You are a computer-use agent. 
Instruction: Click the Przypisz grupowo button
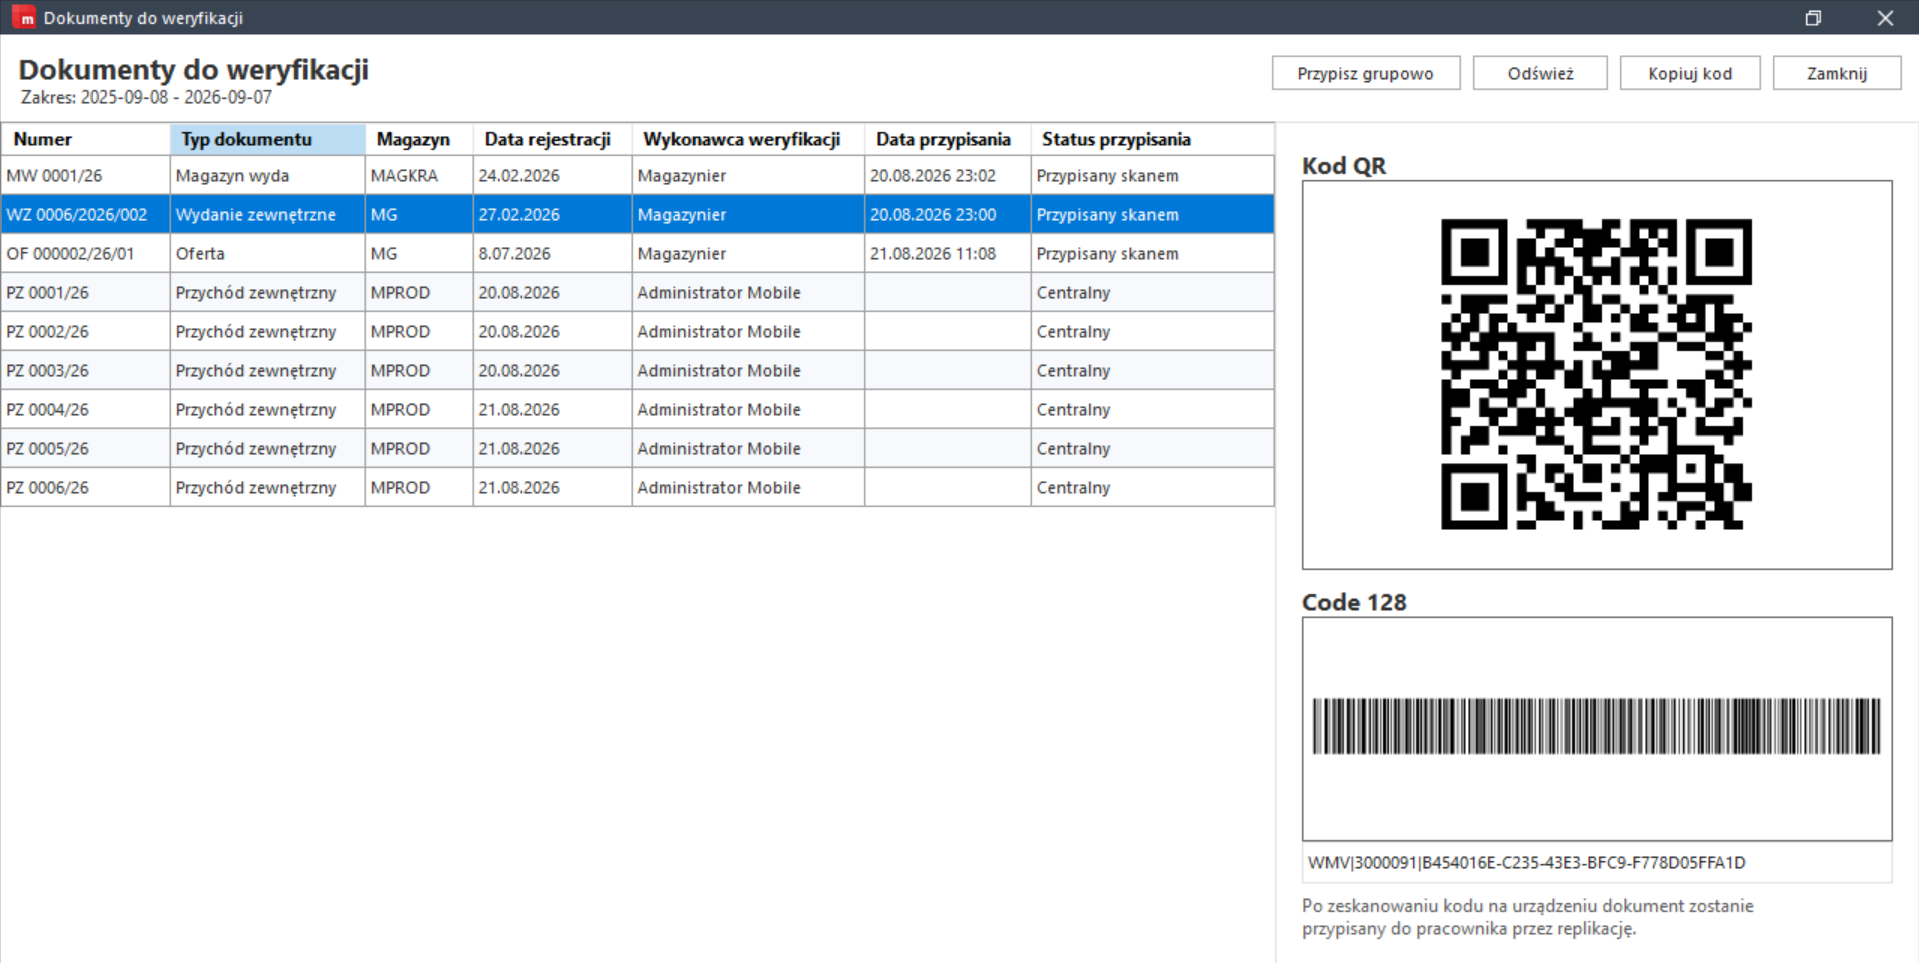coord(1365,73)
